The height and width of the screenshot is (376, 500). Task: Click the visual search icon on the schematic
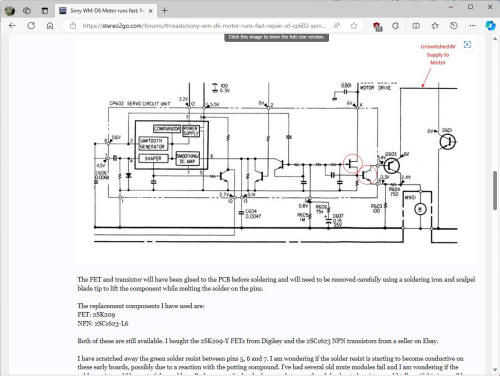click(x=467, y=45)
